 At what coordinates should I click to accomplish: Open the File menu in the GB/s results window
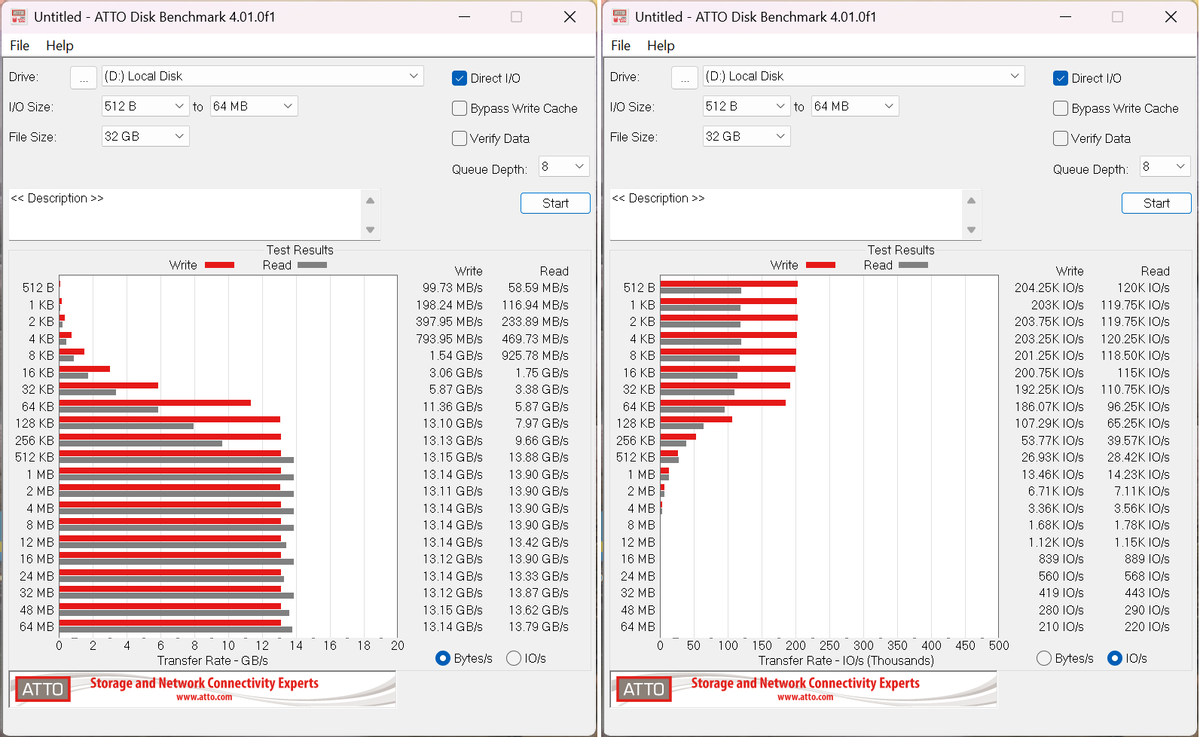click(x=20, y=45)
